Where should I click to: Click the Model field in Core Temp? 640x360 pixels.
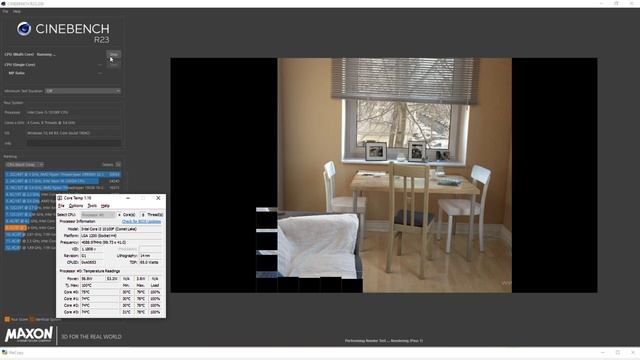coord(121,229)
